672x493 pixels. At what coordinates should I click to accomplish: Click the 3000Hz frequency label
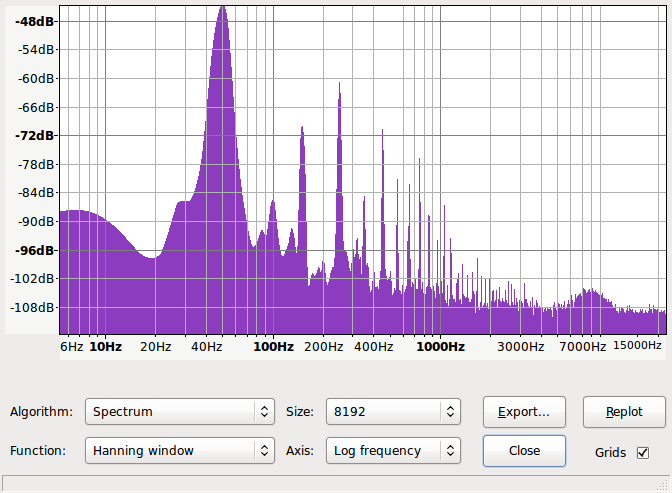520,346
